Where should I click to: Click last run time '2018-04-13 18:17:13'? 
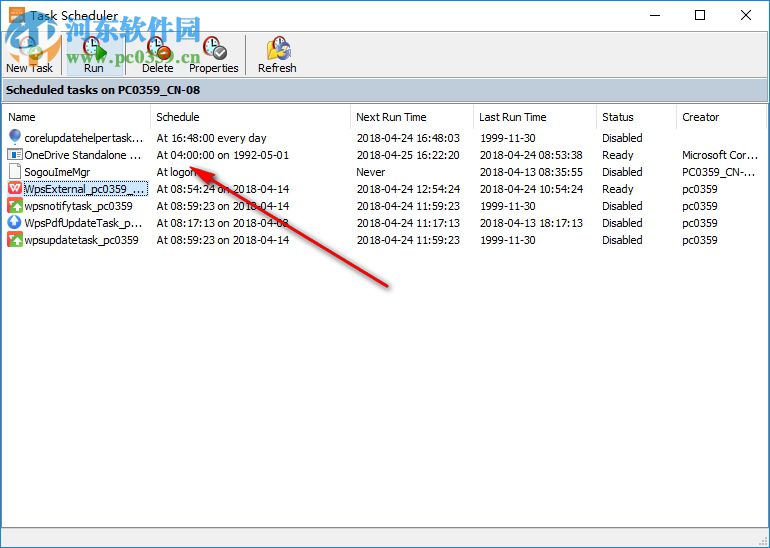point(531,223)
